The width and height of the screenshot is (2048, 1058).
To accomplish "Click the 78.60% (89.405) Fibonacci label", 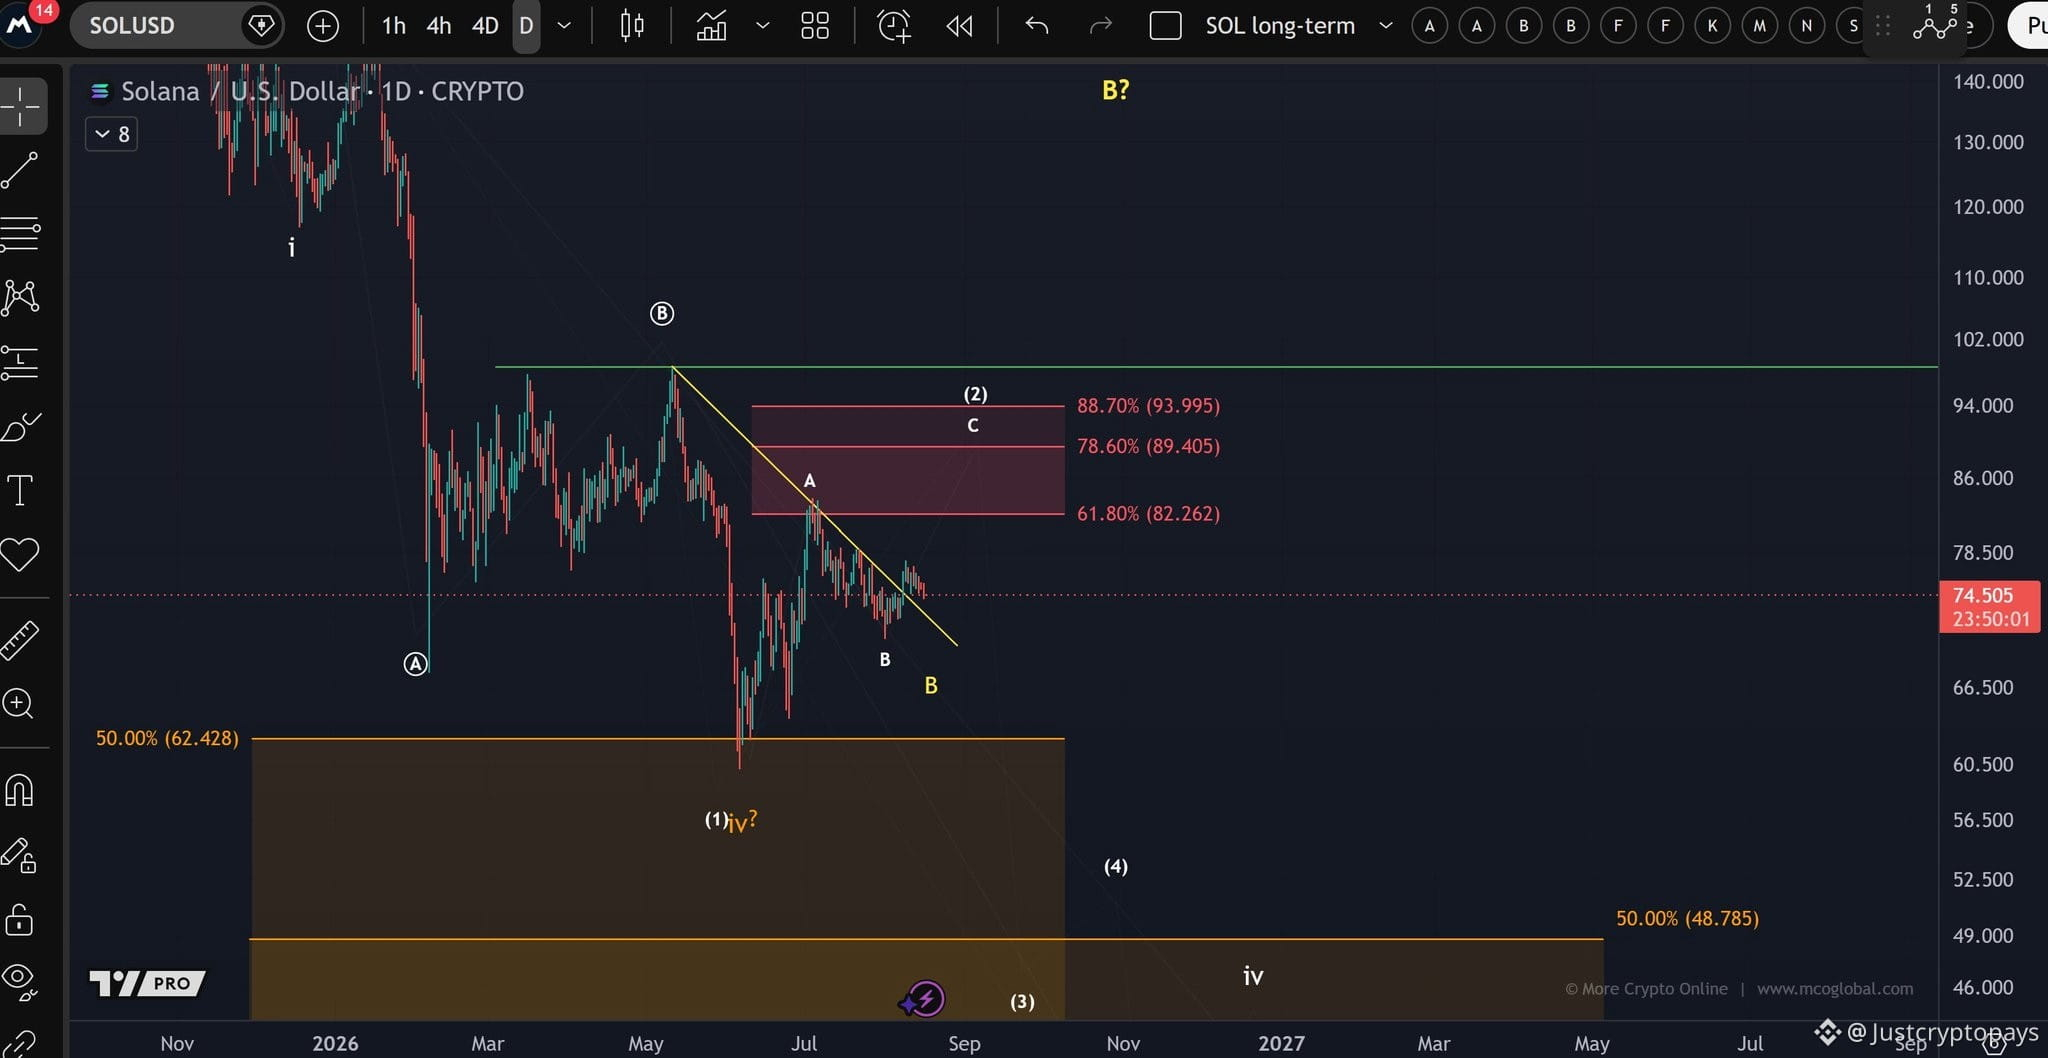I will click(x=1148, y=446).
